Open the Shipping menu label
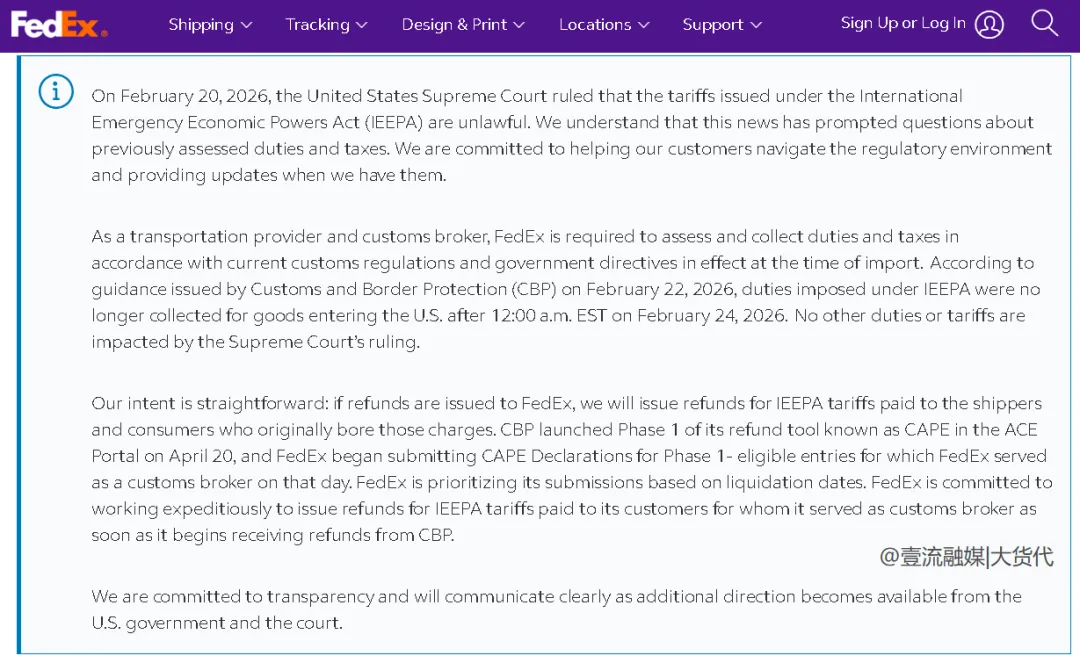Viewport: 1080px width, 663px height. [200, 25]
